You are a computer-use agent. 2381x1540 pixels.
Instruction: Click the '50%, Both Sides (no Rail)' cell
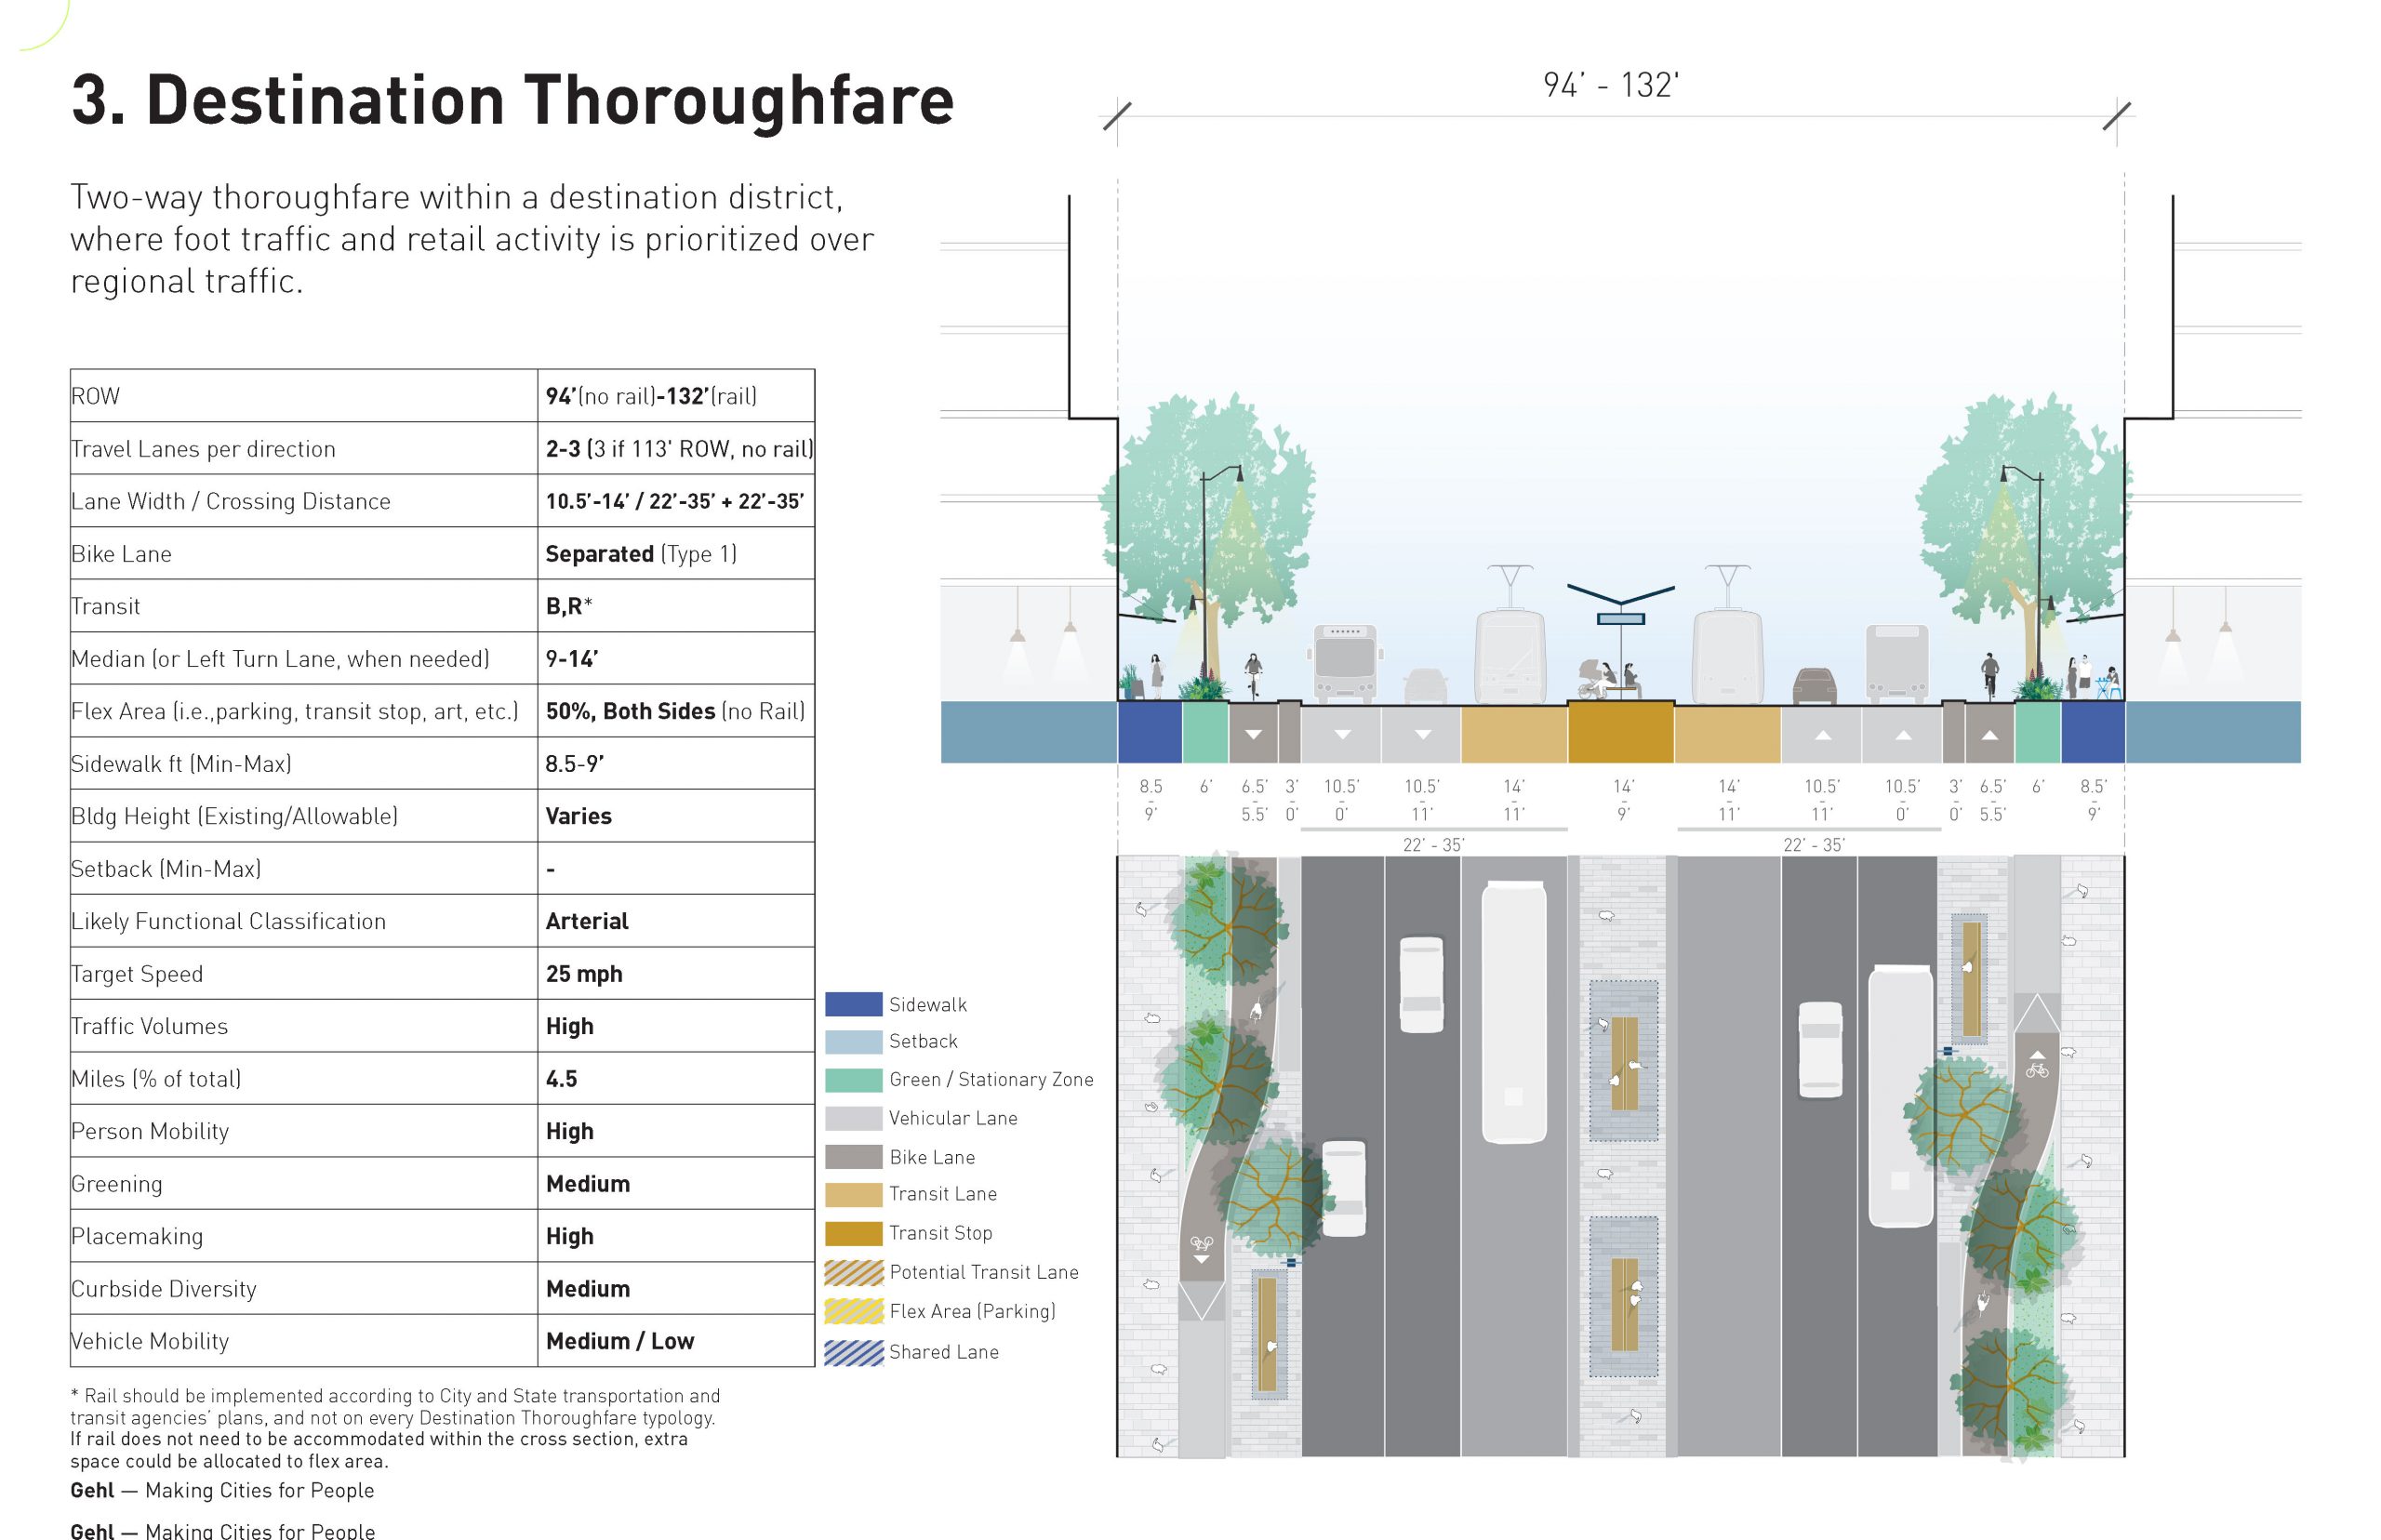tap(675, 711)
